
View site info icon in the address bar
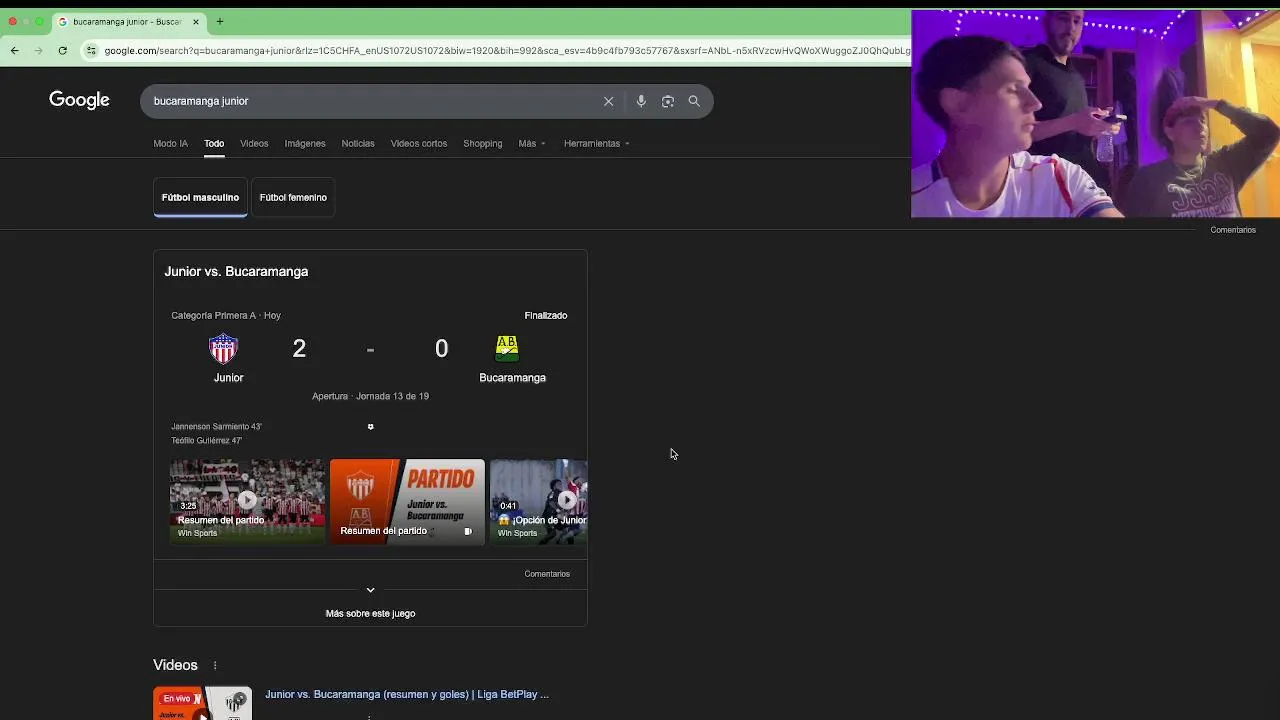tap(91, 50)
